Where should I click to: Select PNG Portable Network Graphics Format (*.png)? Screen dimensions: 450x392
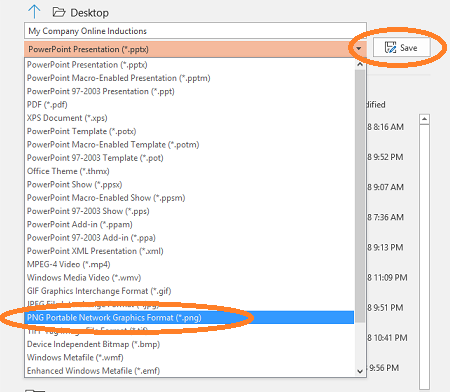190,317
